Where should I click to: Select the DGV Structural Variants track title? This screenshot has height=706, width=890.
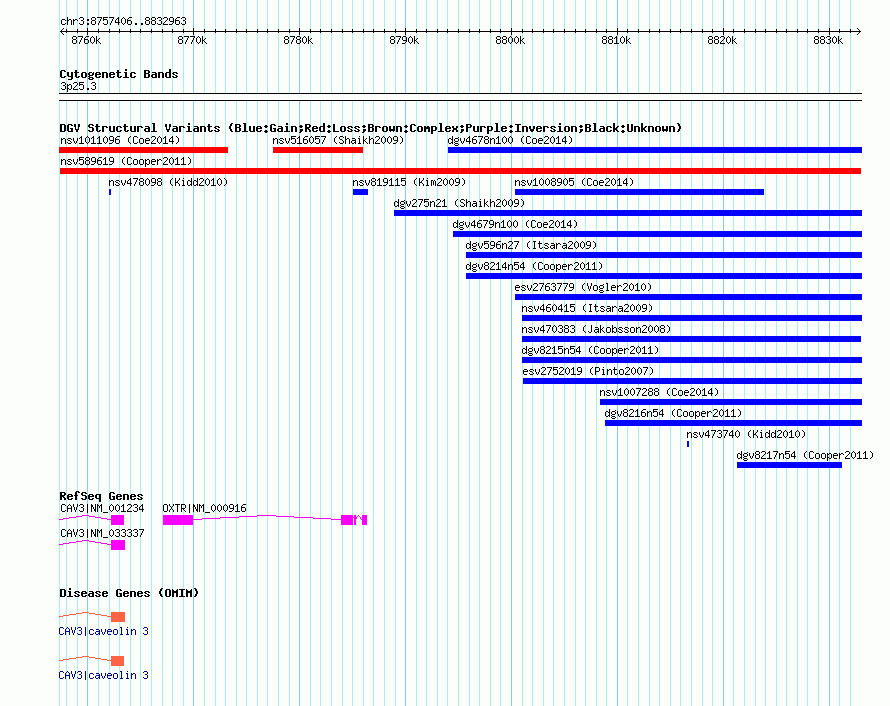(x=370, y=128)
